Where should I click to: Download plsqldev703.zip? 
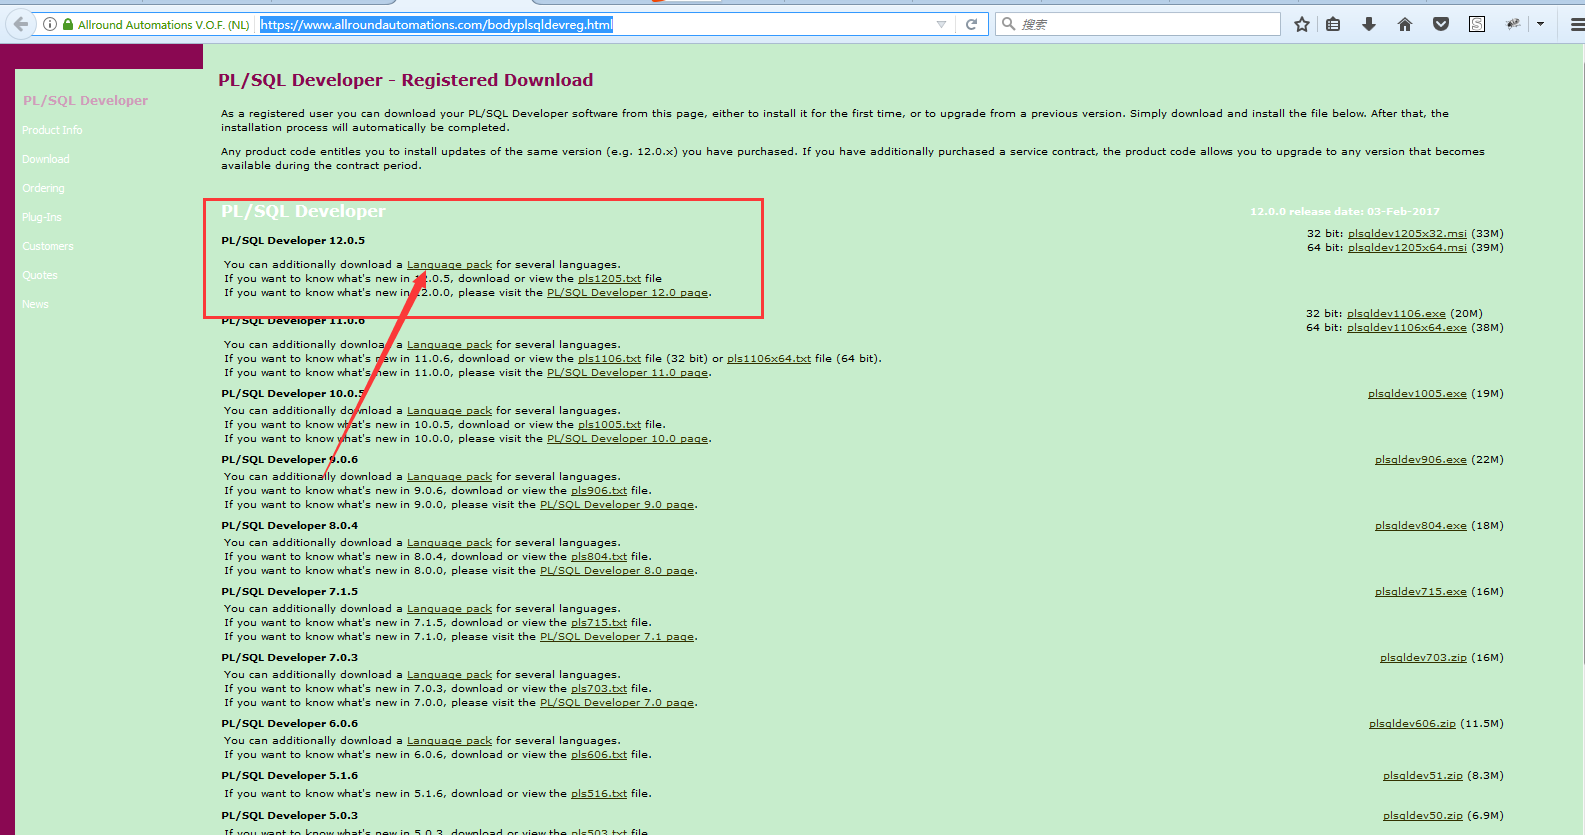1423,657
